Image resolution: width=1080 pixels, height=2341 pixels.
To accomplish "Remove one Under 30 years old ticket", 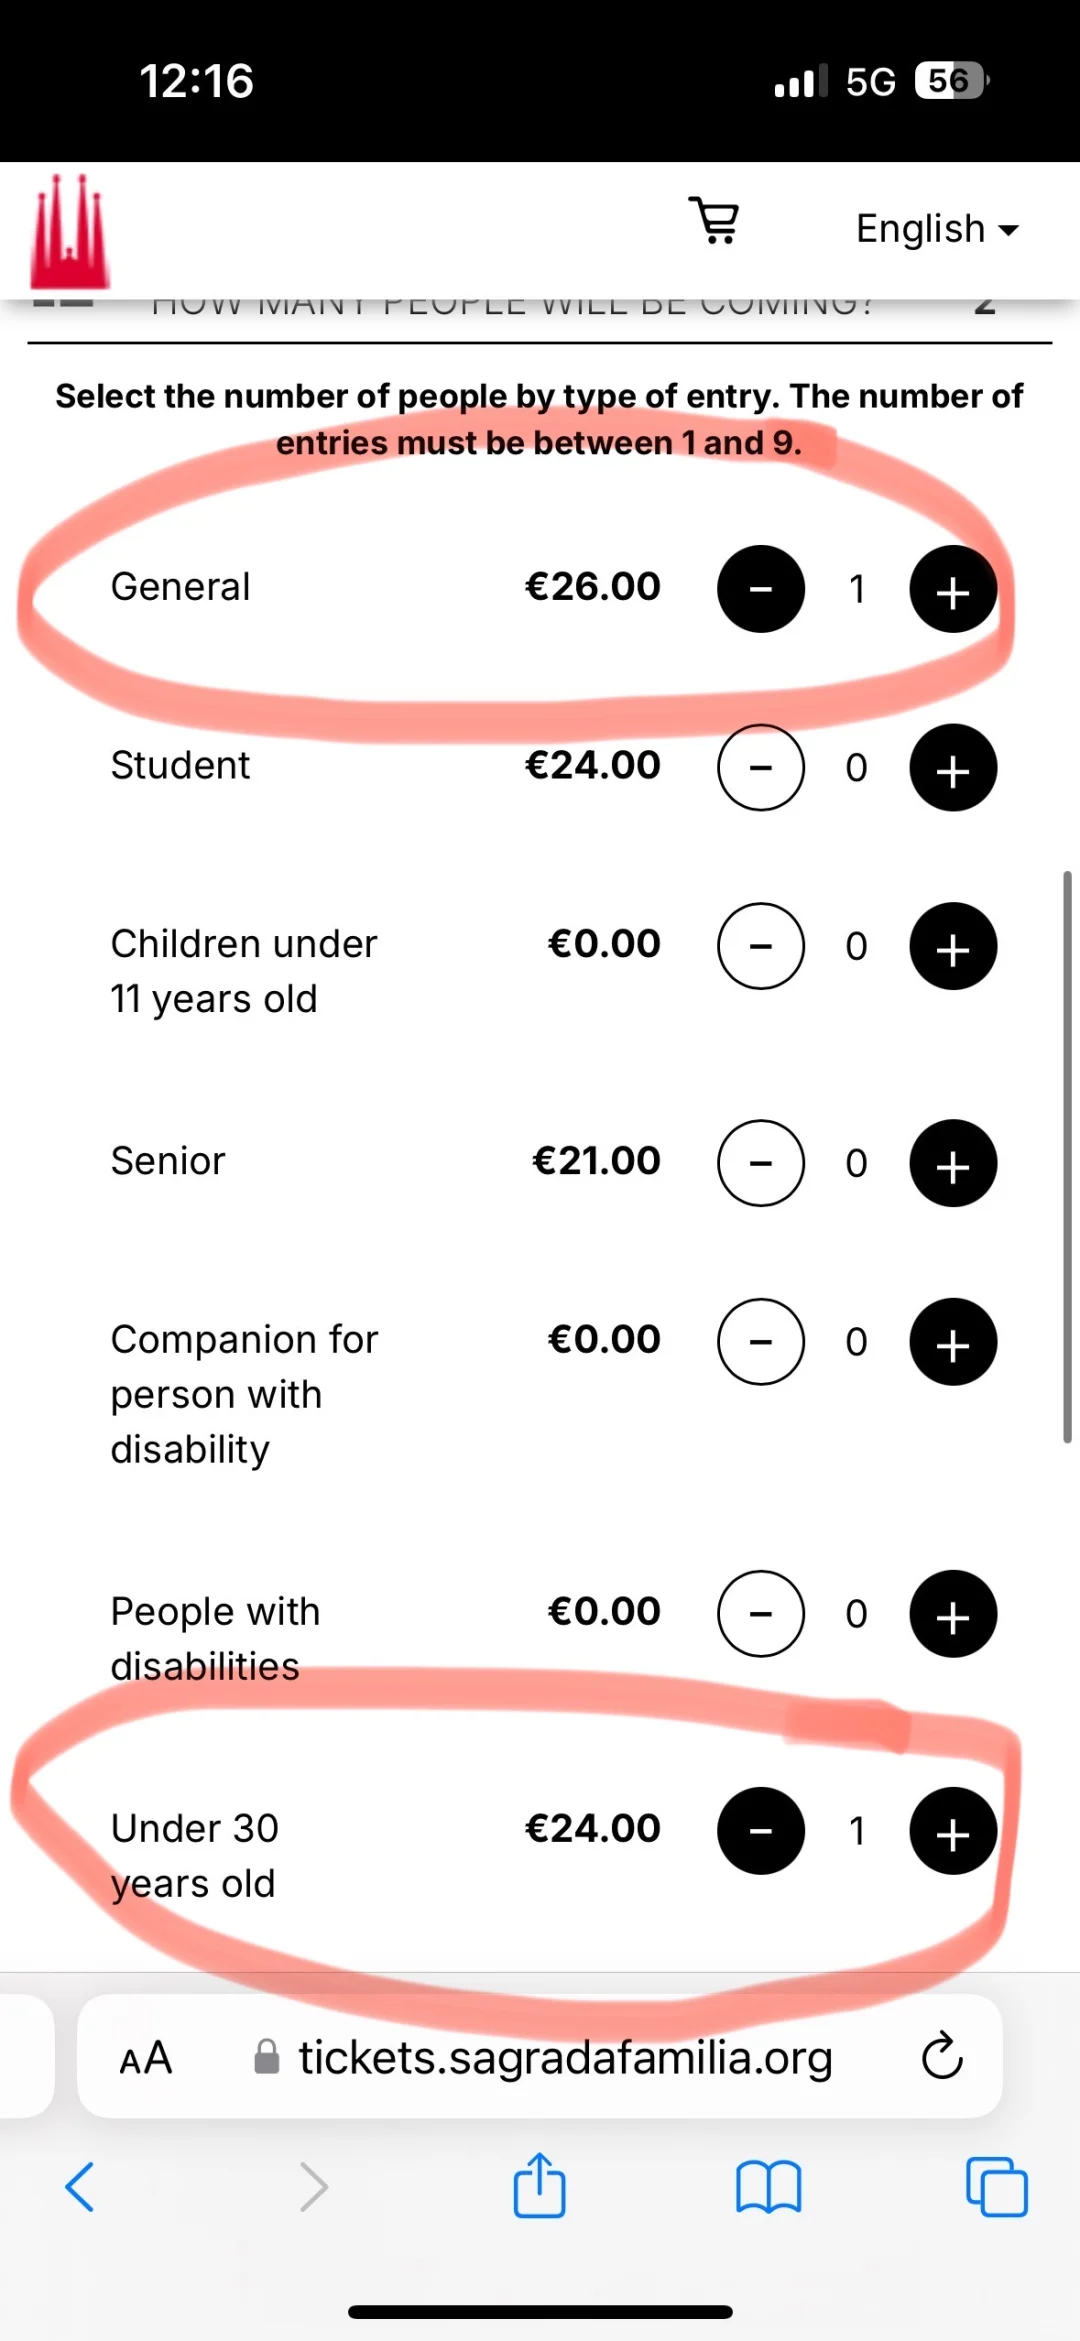I will coord(761,1831).
